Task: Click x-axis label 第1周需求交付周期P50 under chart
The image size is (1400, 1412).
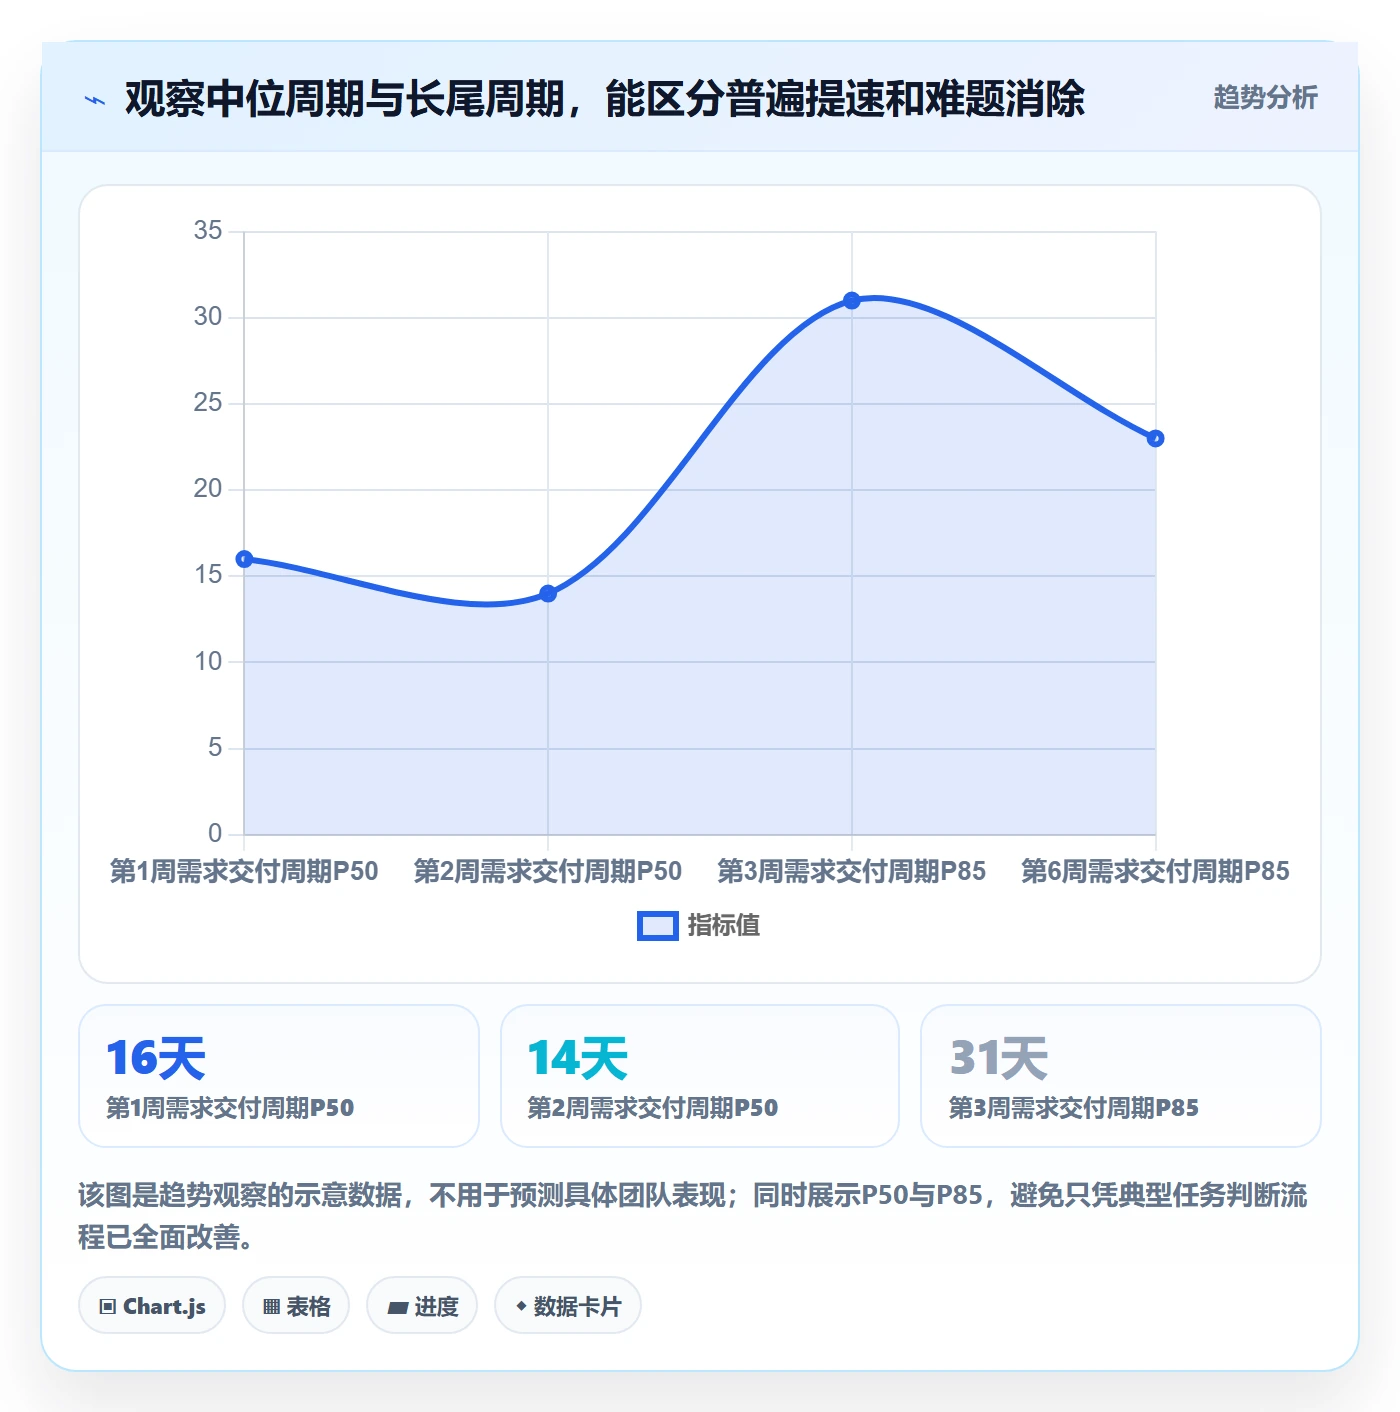Action: coord(244,871)
